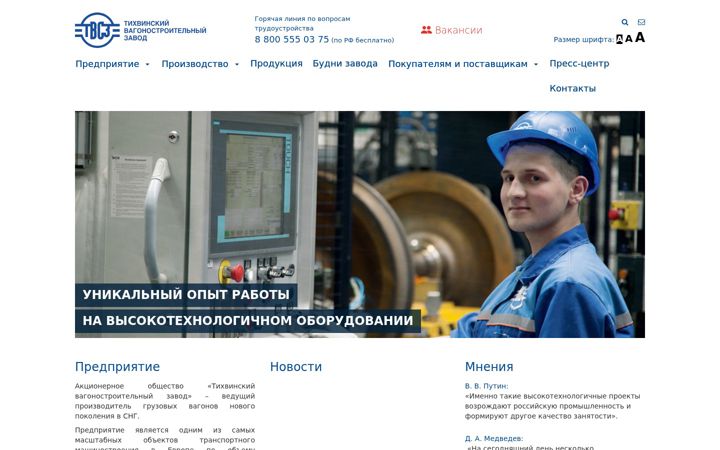The height and width of the screenshot is (450, 720).
Task: Click the hero banner worker image
Action: 360,224
